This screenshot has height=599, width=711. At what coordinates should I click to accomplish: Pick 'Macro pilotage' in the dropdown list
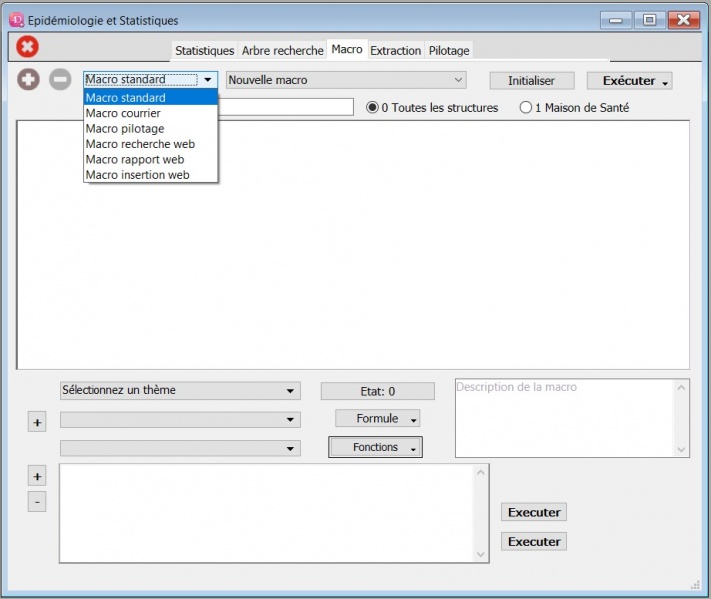point(125,129)
